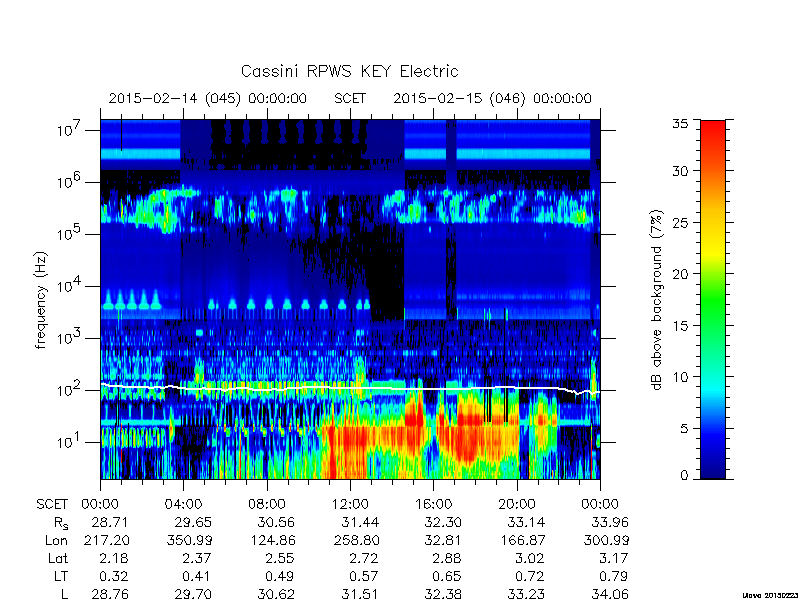Screen dimensions: 800x600
Task: Click the longitude value 166.87
Action: click(522, 540)
